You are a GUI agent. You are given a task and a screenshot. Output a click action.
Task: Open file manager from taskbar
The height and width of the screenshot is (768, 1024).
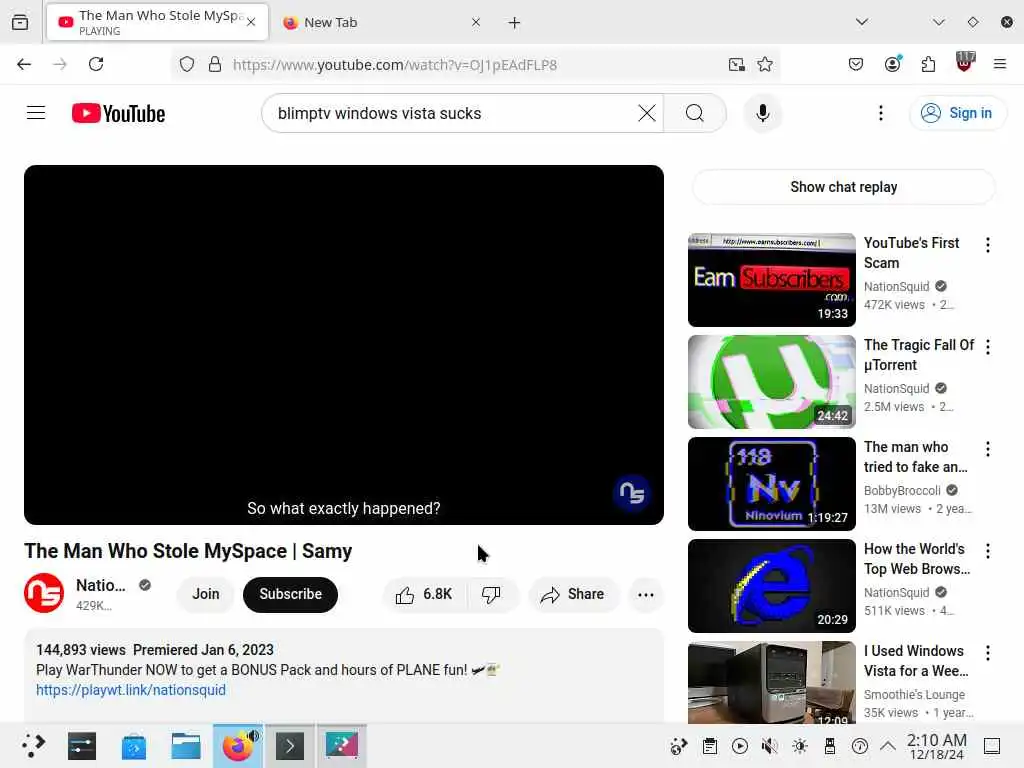coord(185,745)
